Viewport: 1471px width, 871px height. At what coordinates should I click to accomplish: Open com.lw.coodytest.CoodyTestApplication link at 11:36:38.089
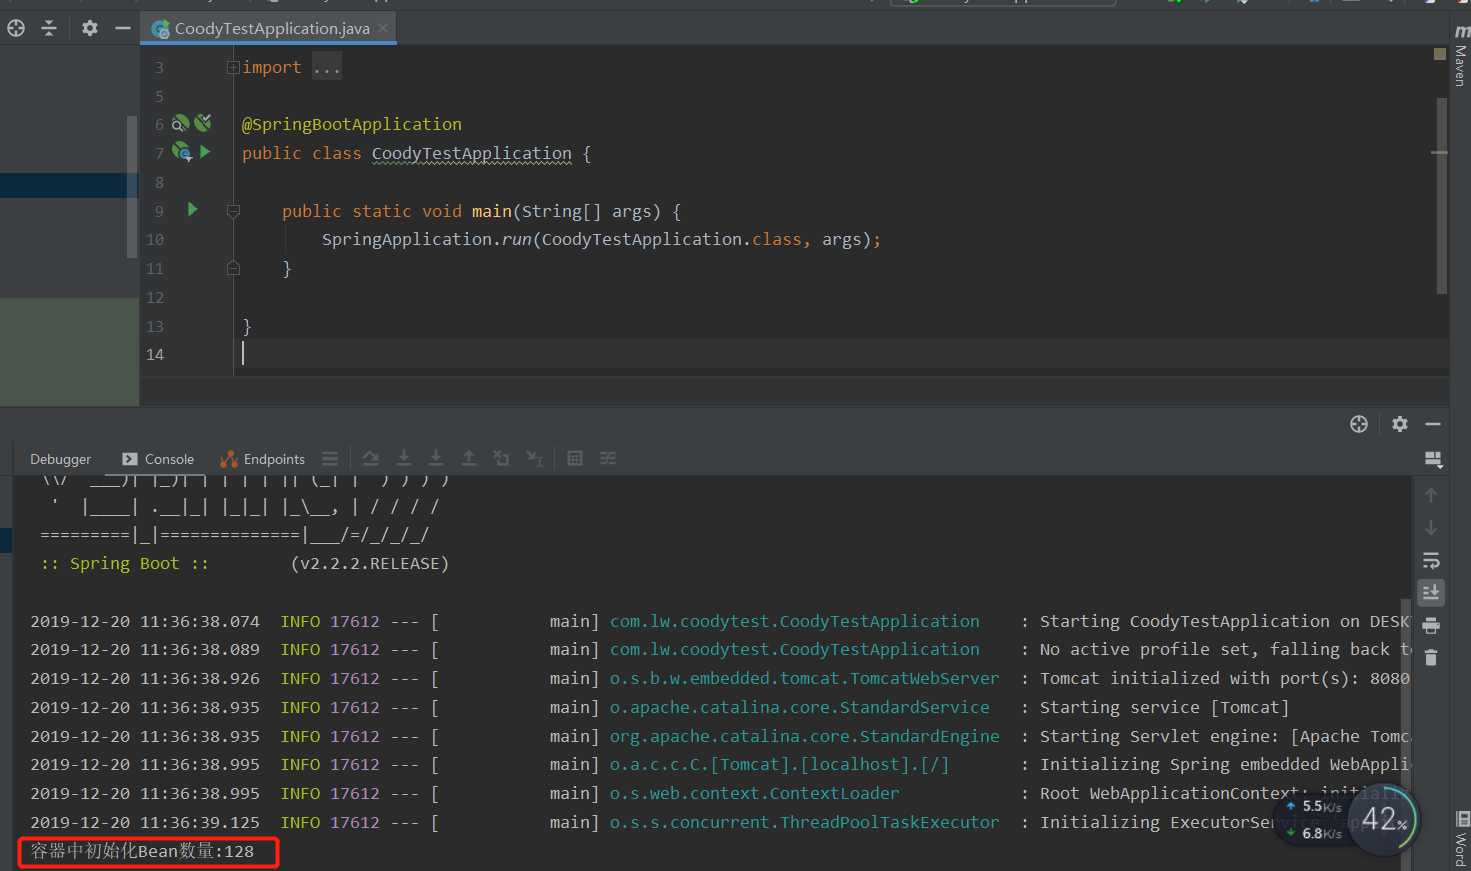click(795, 649)
